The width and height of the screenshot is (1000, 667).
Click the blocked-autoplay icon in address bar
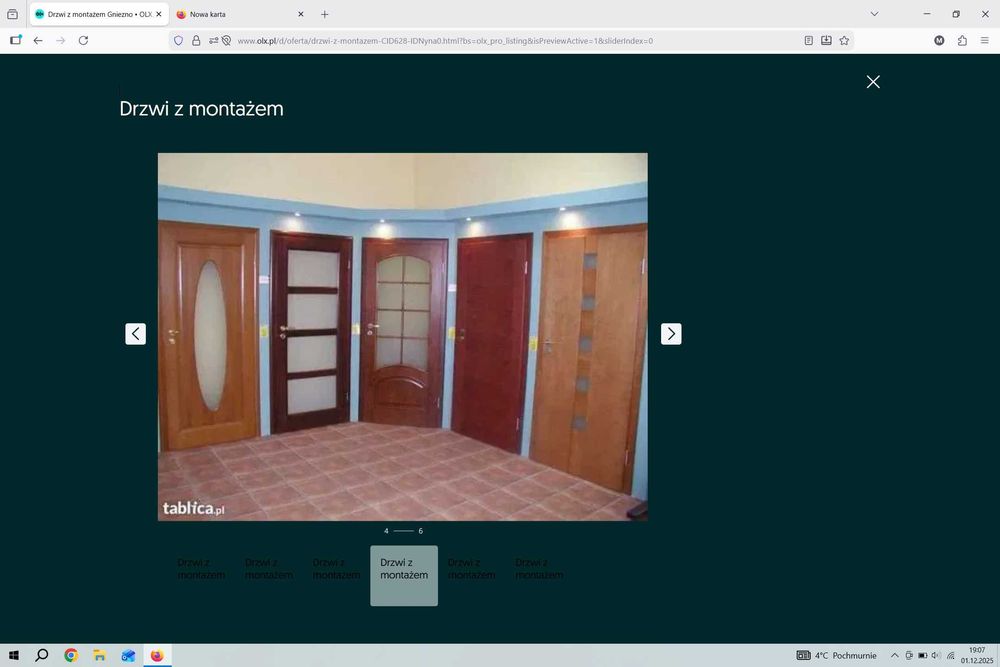(226, 41)
